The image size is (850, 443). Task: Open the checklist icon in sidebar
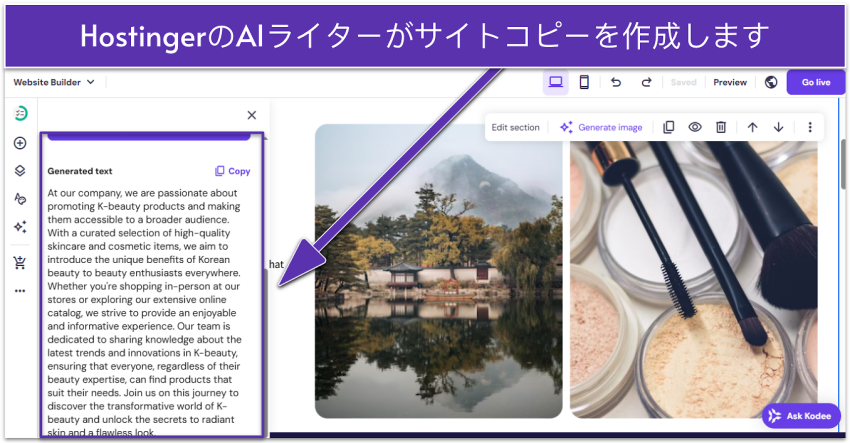click(x=20, y=113)
